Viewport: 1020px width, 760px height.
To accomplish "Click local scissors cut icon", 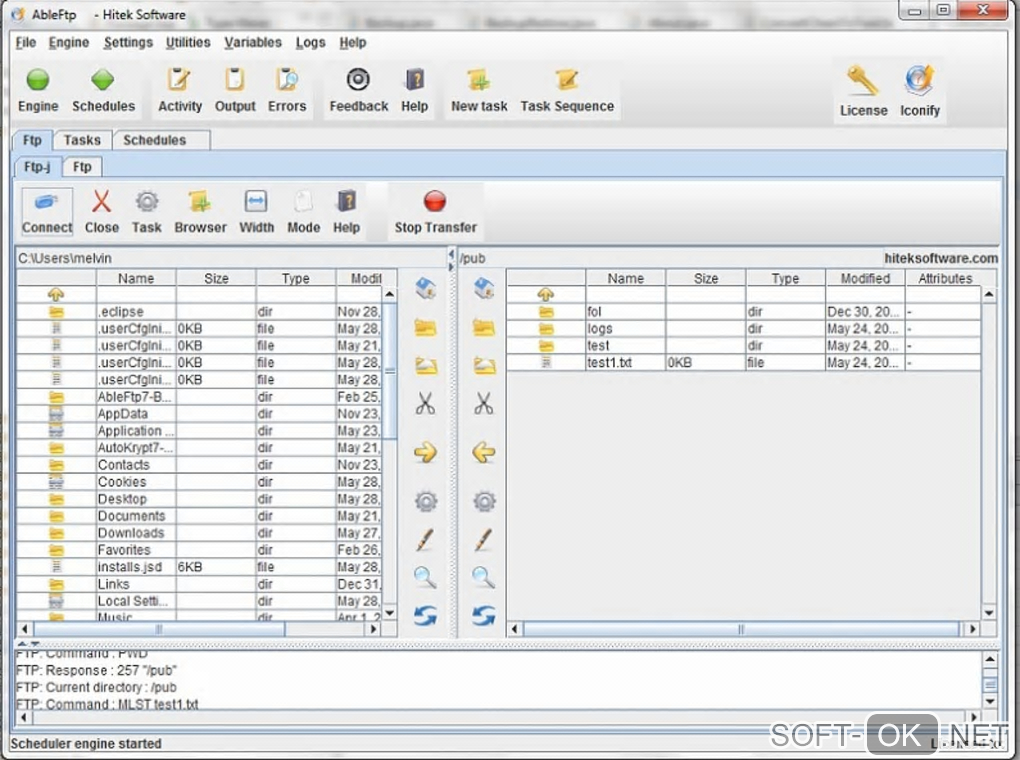I will 425,403.
